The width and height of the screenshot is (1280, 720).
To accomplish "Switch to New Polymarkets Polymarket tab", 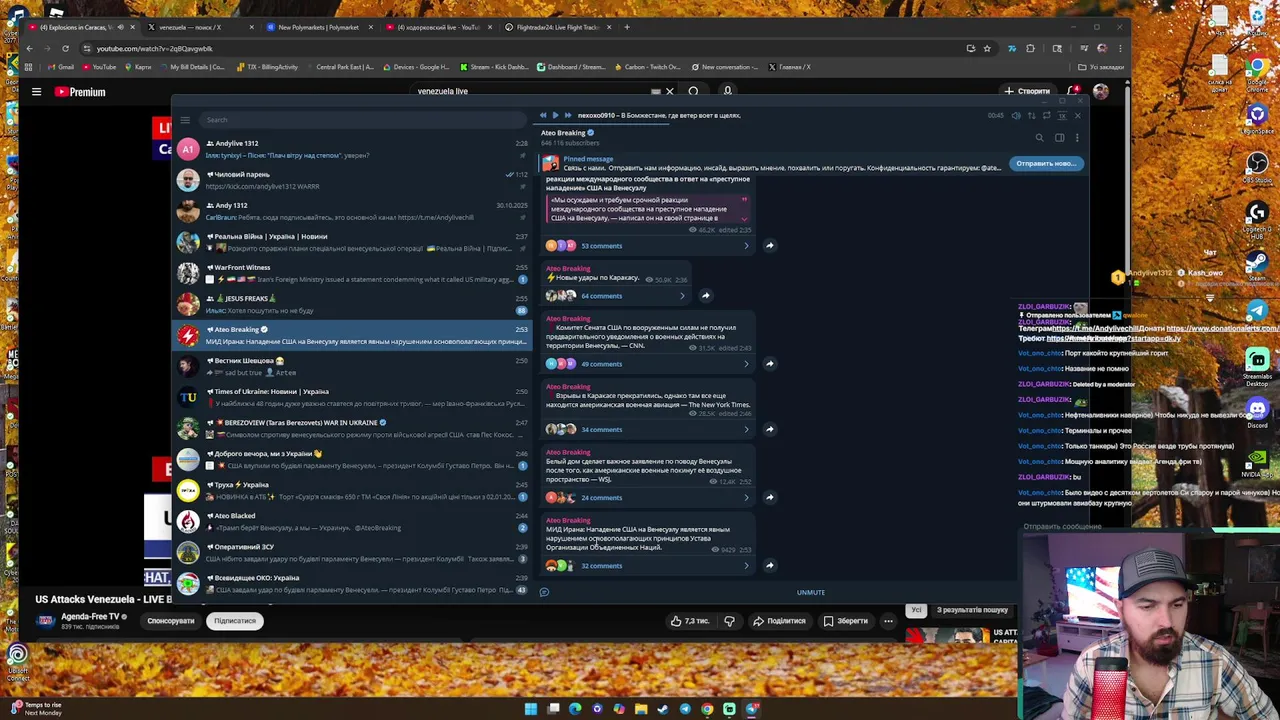I will pyautogui.click(x=318, y=27).
